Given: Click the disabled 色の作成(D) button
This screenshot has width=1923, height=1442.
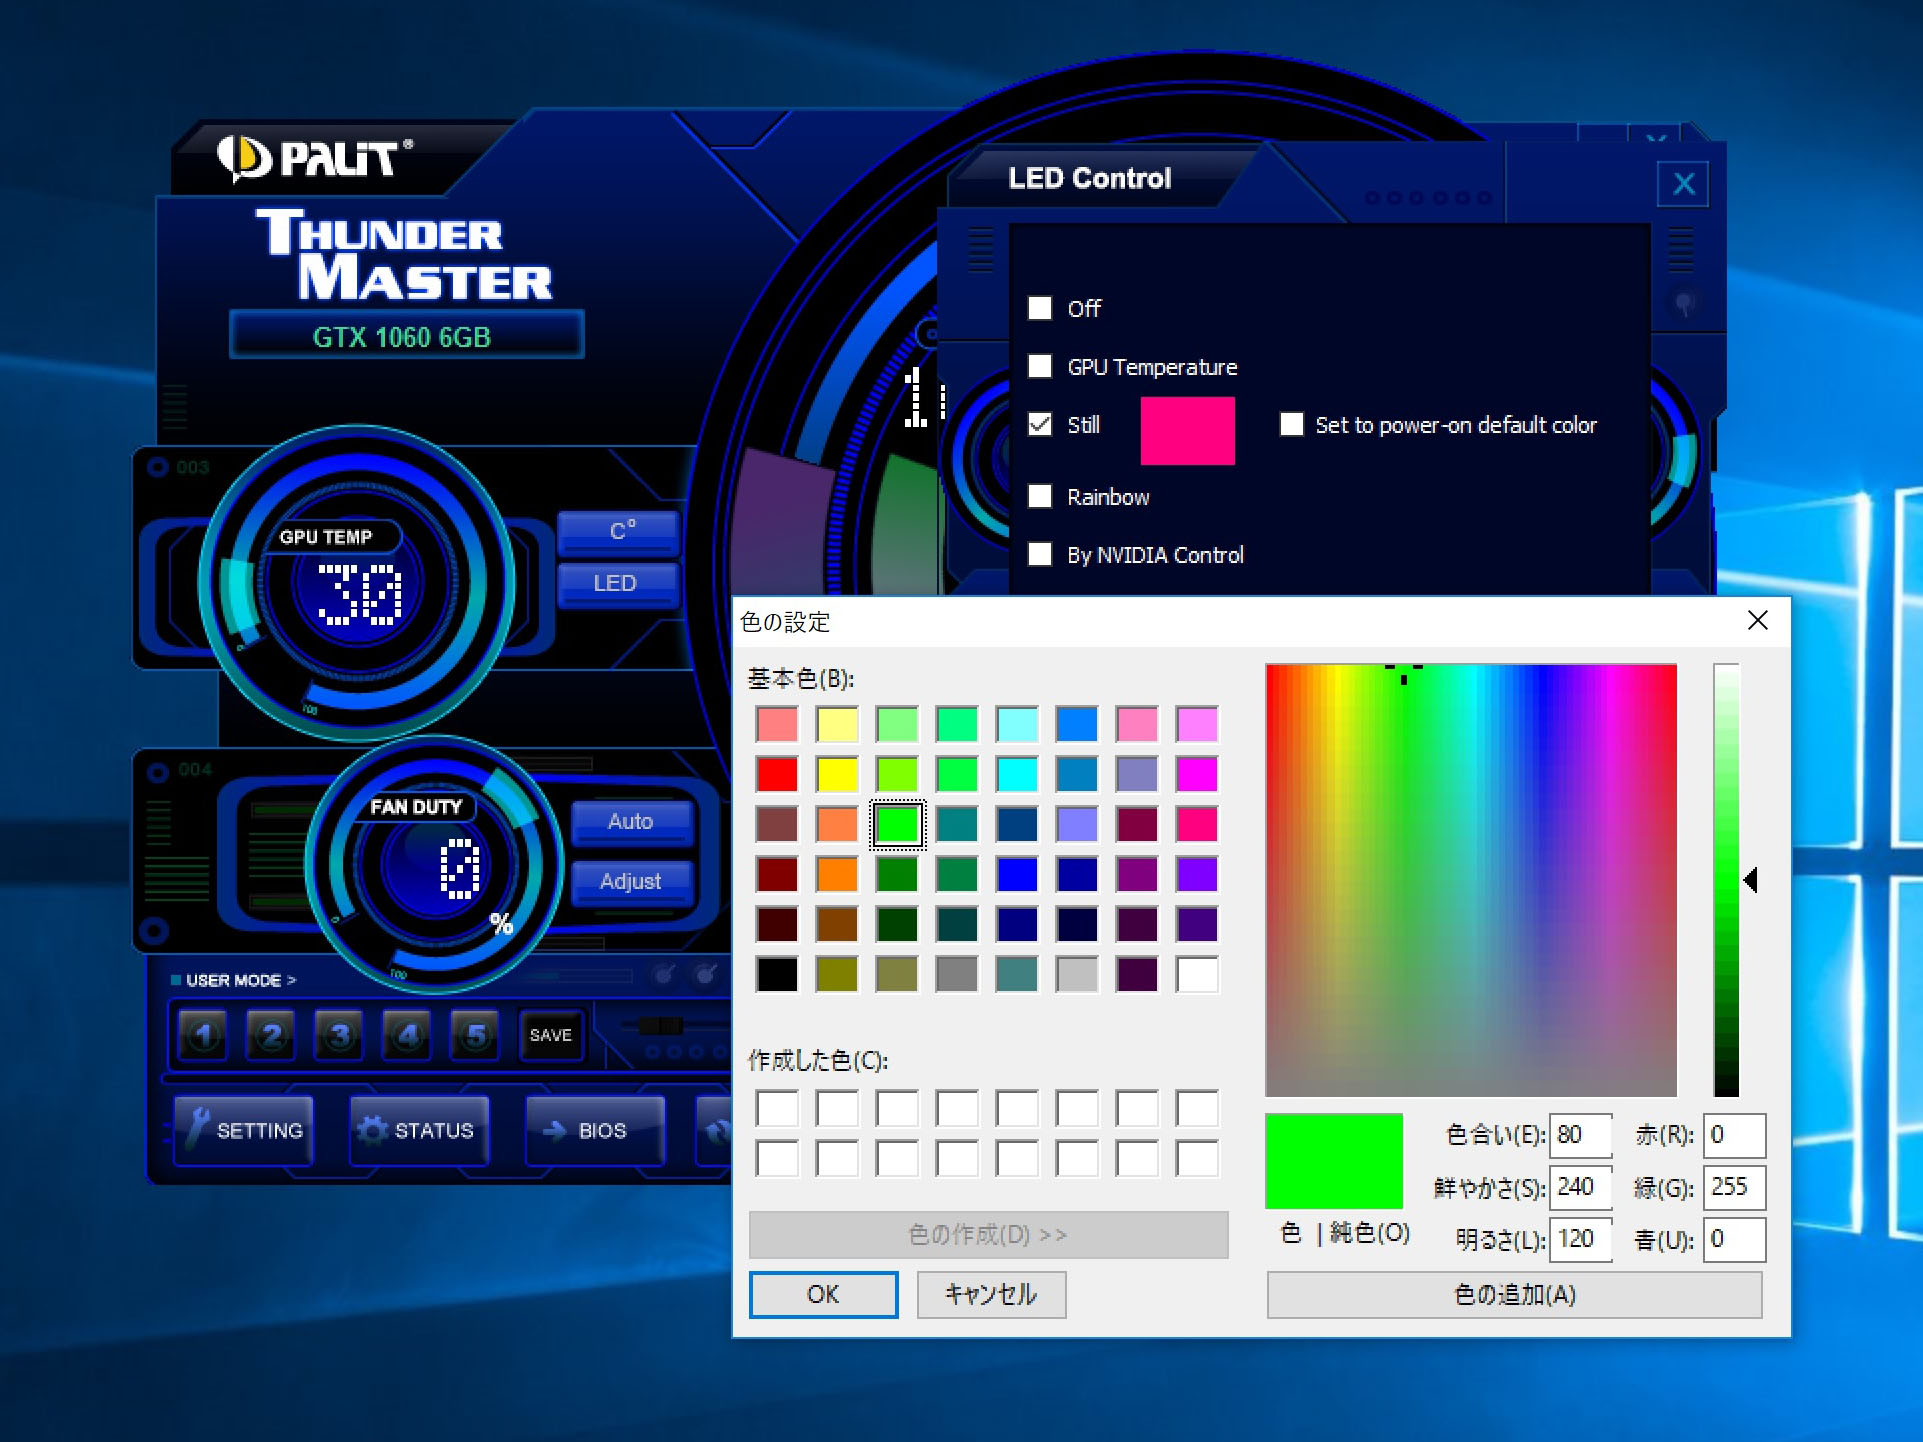Looking at the screenshot, I should [988, 1235].
